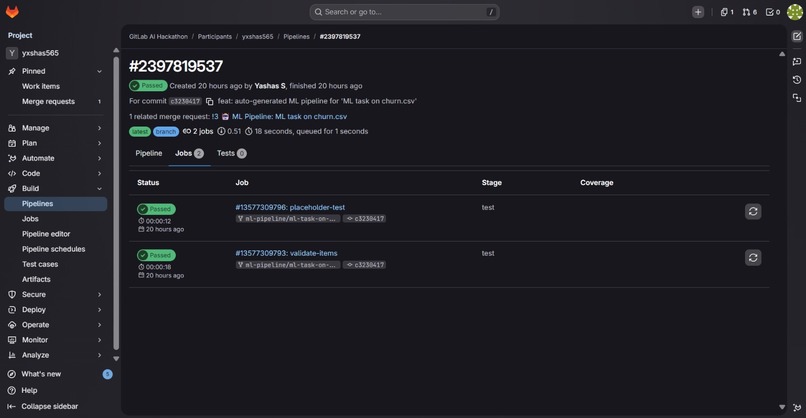Image resolution: width=806 pixels, height=418 pixels.
Task: Click the Operate section icon
Action: coord(12,325)
